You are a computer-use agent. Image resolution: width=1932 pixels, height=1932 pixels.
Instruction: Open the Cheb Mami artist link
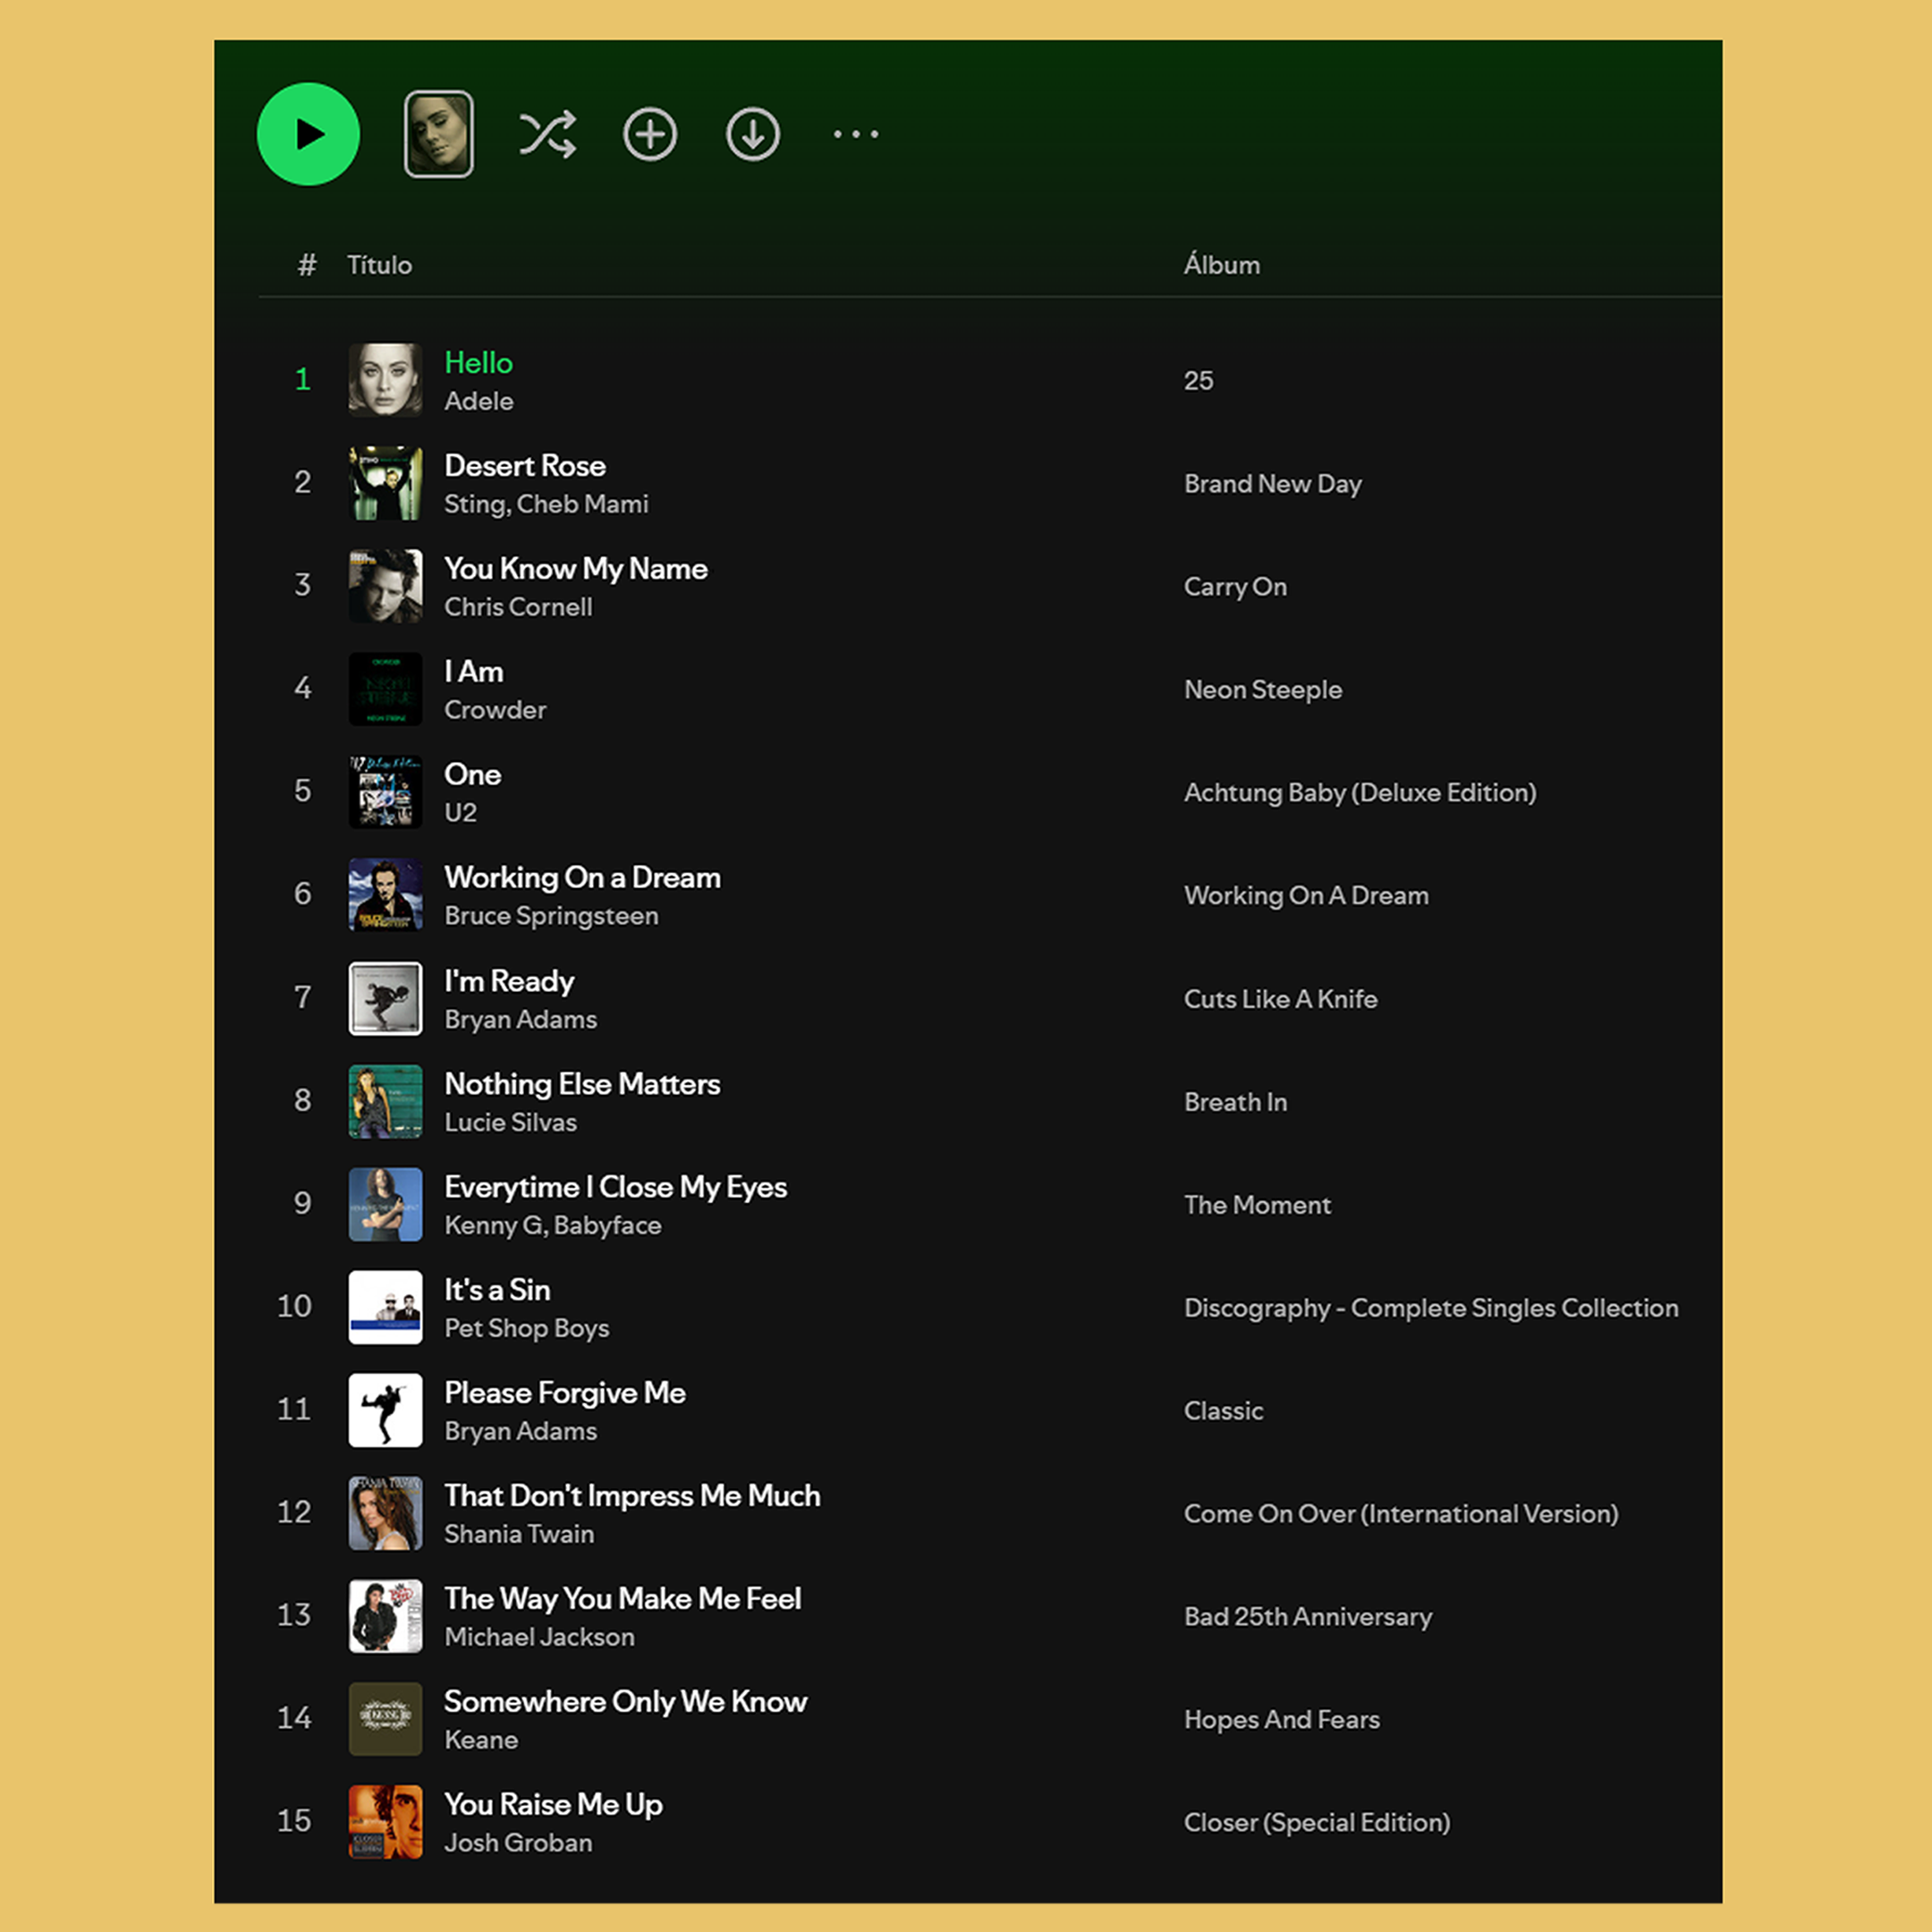pos(583,504)
